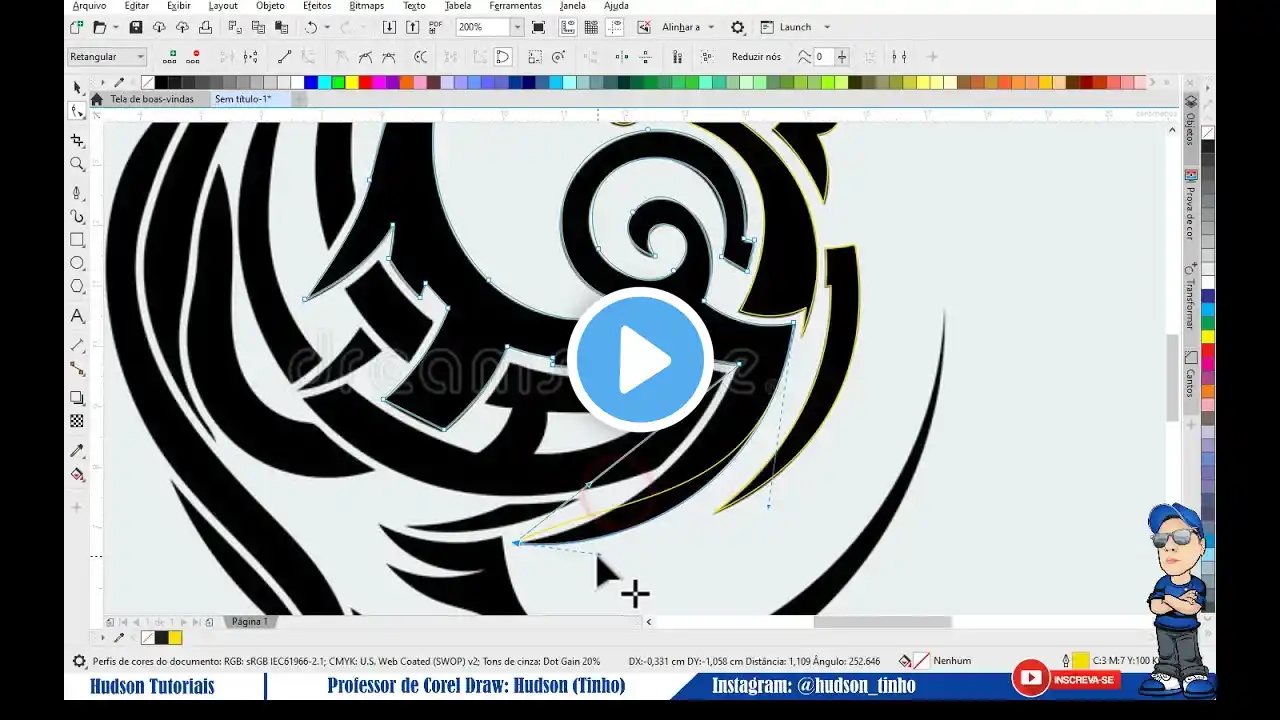Choose the Parallel Dimension tool
Viewport: 1280px width, 720px height.
point(77,345)
